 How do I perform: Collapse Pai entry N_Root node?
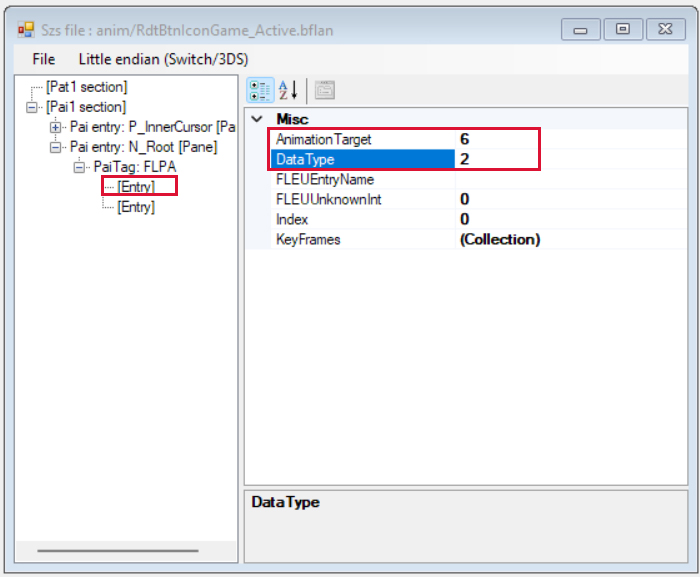(x=55, y=147)
